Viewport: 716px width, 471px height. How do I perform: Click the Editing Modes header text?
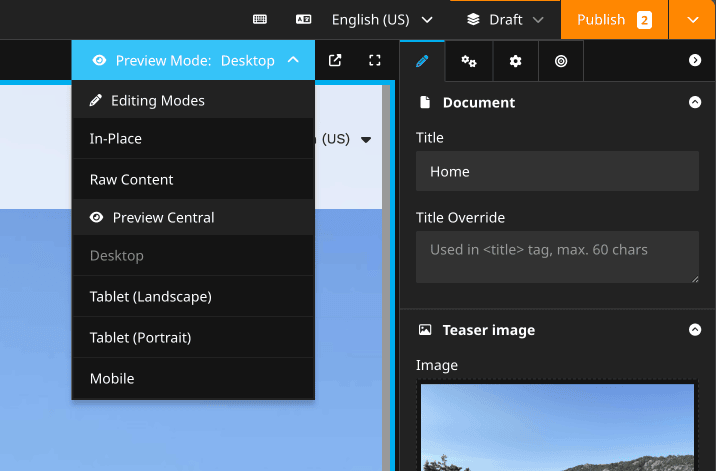[x=158, y=101]
